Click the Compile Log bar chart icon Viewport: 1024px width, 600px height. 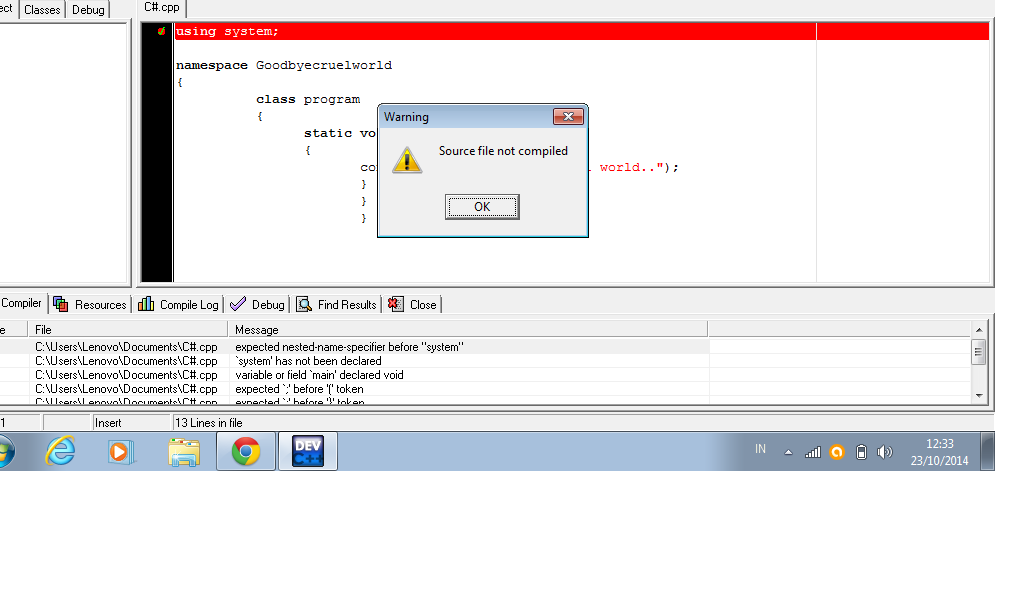[146, 304]
